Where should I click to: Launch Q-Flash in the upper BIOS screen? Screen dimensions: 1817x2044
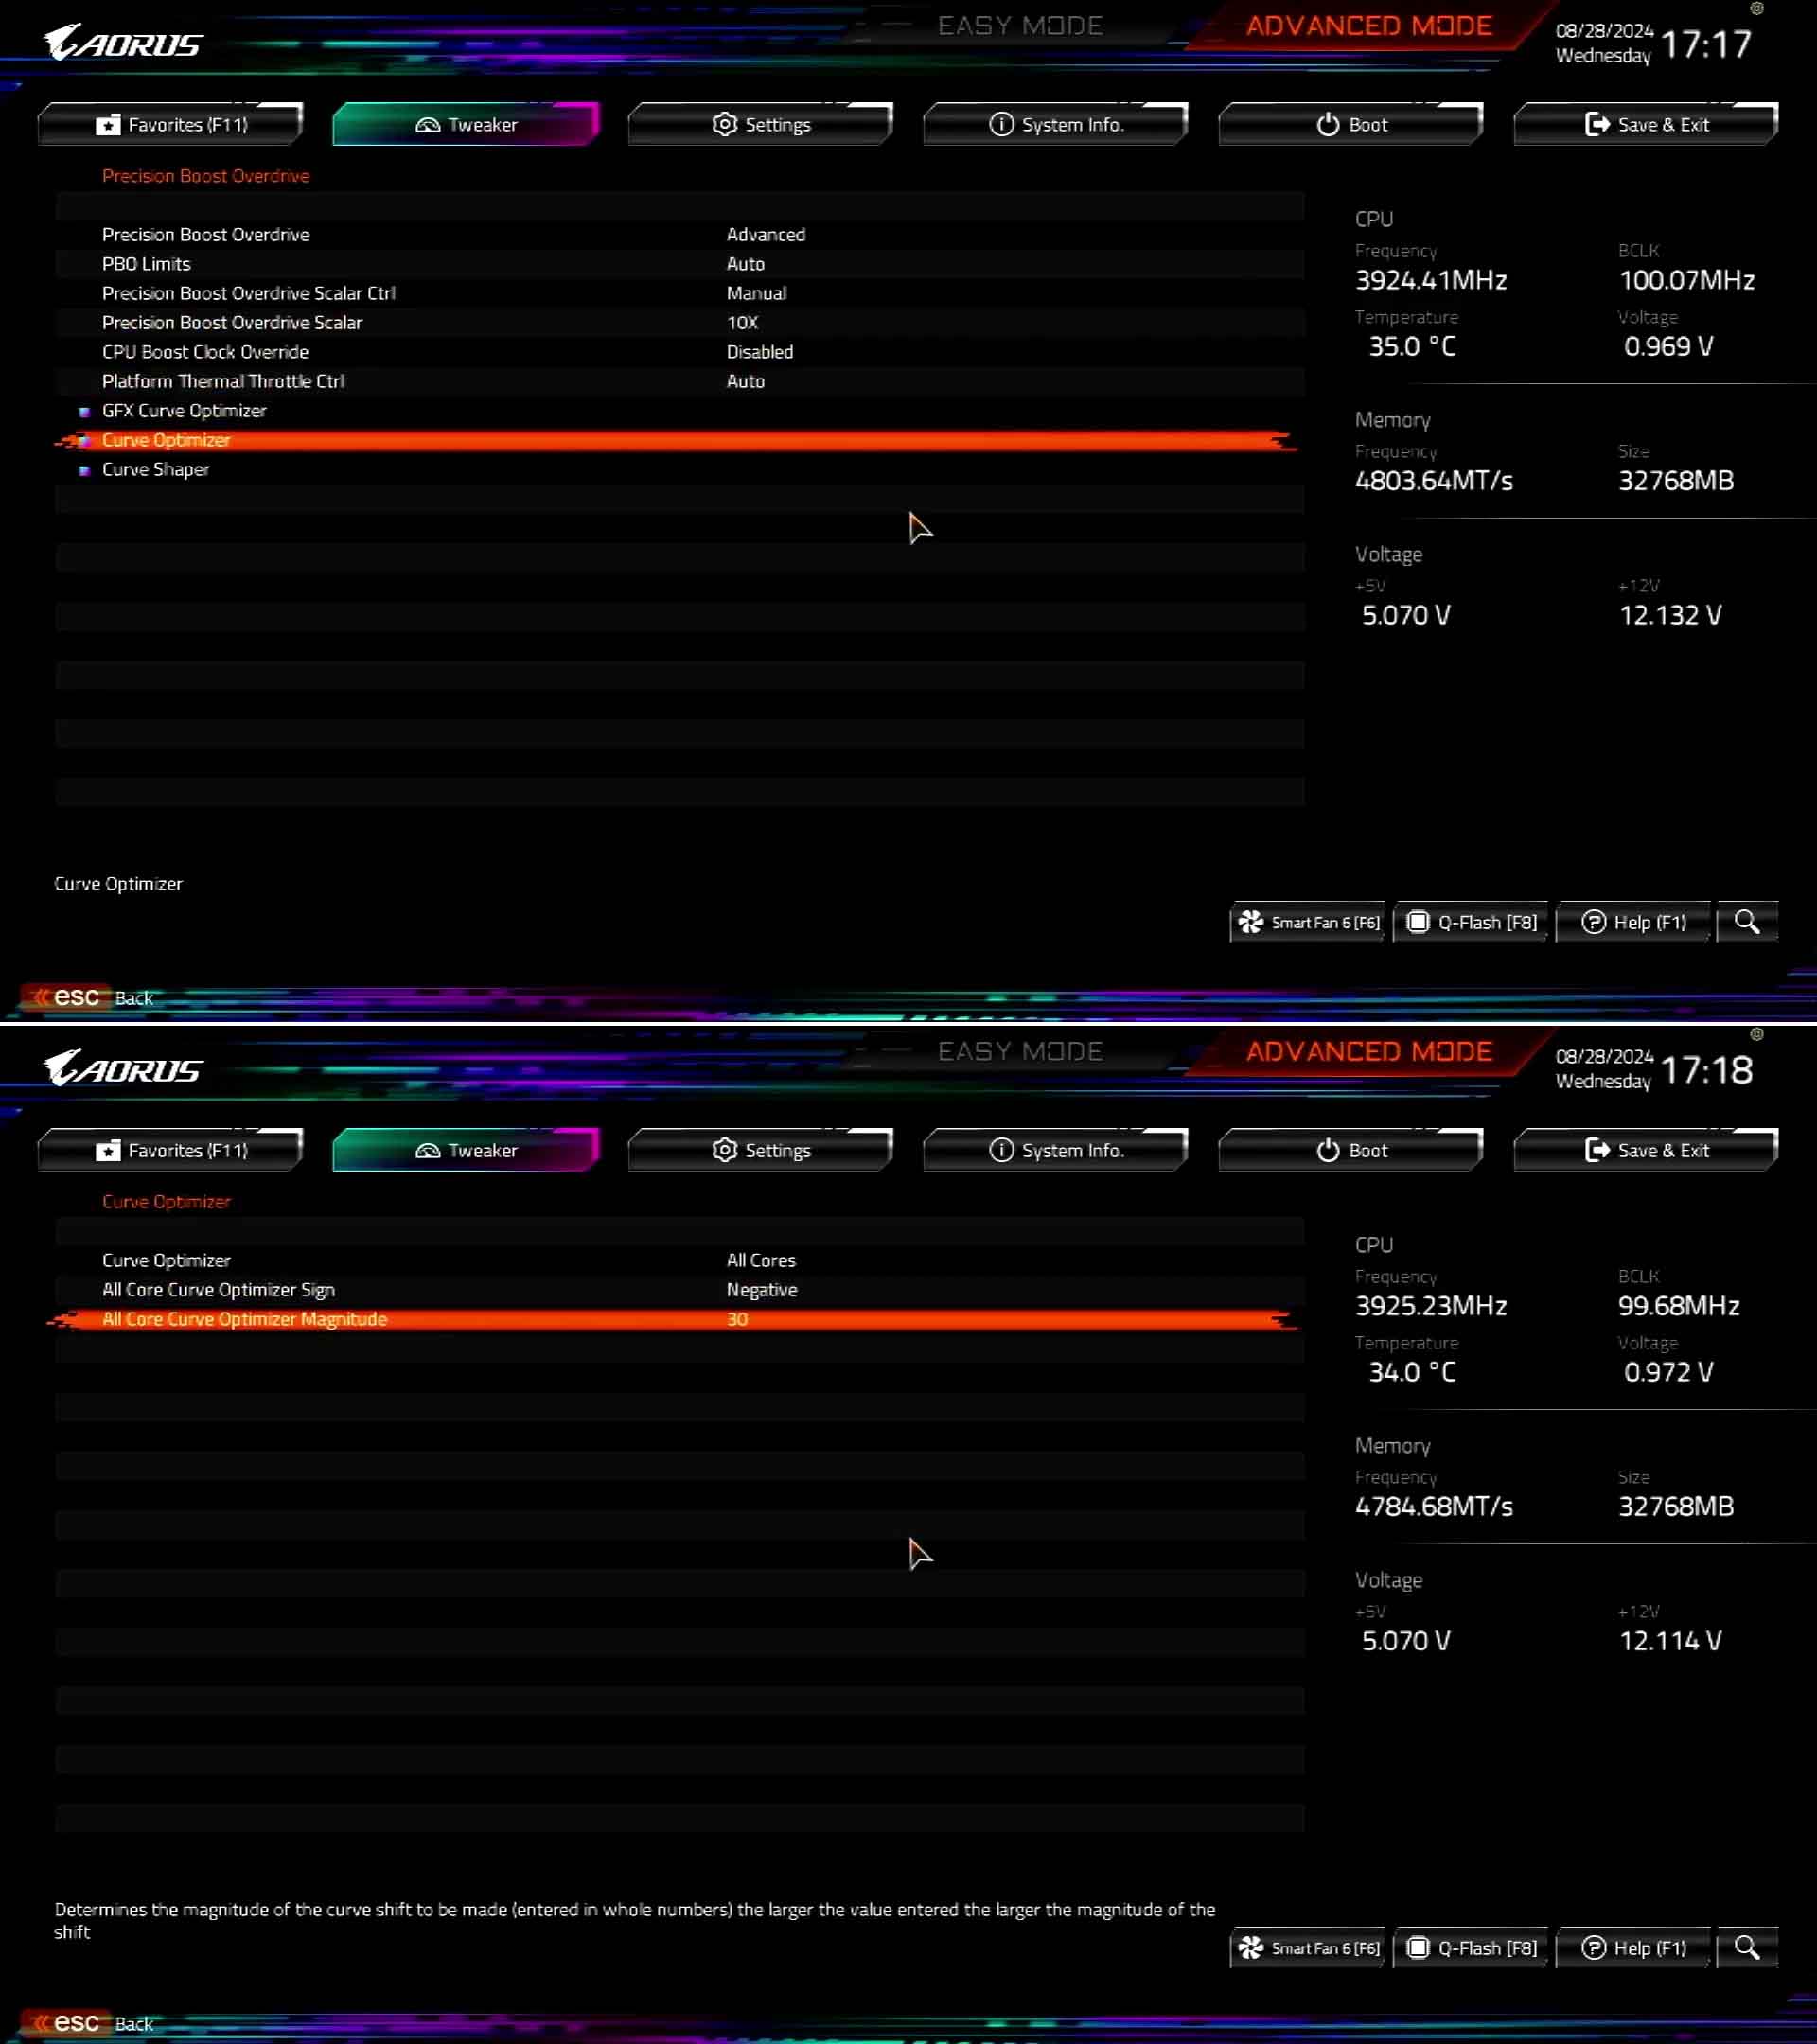click(x=1471, y=922)
